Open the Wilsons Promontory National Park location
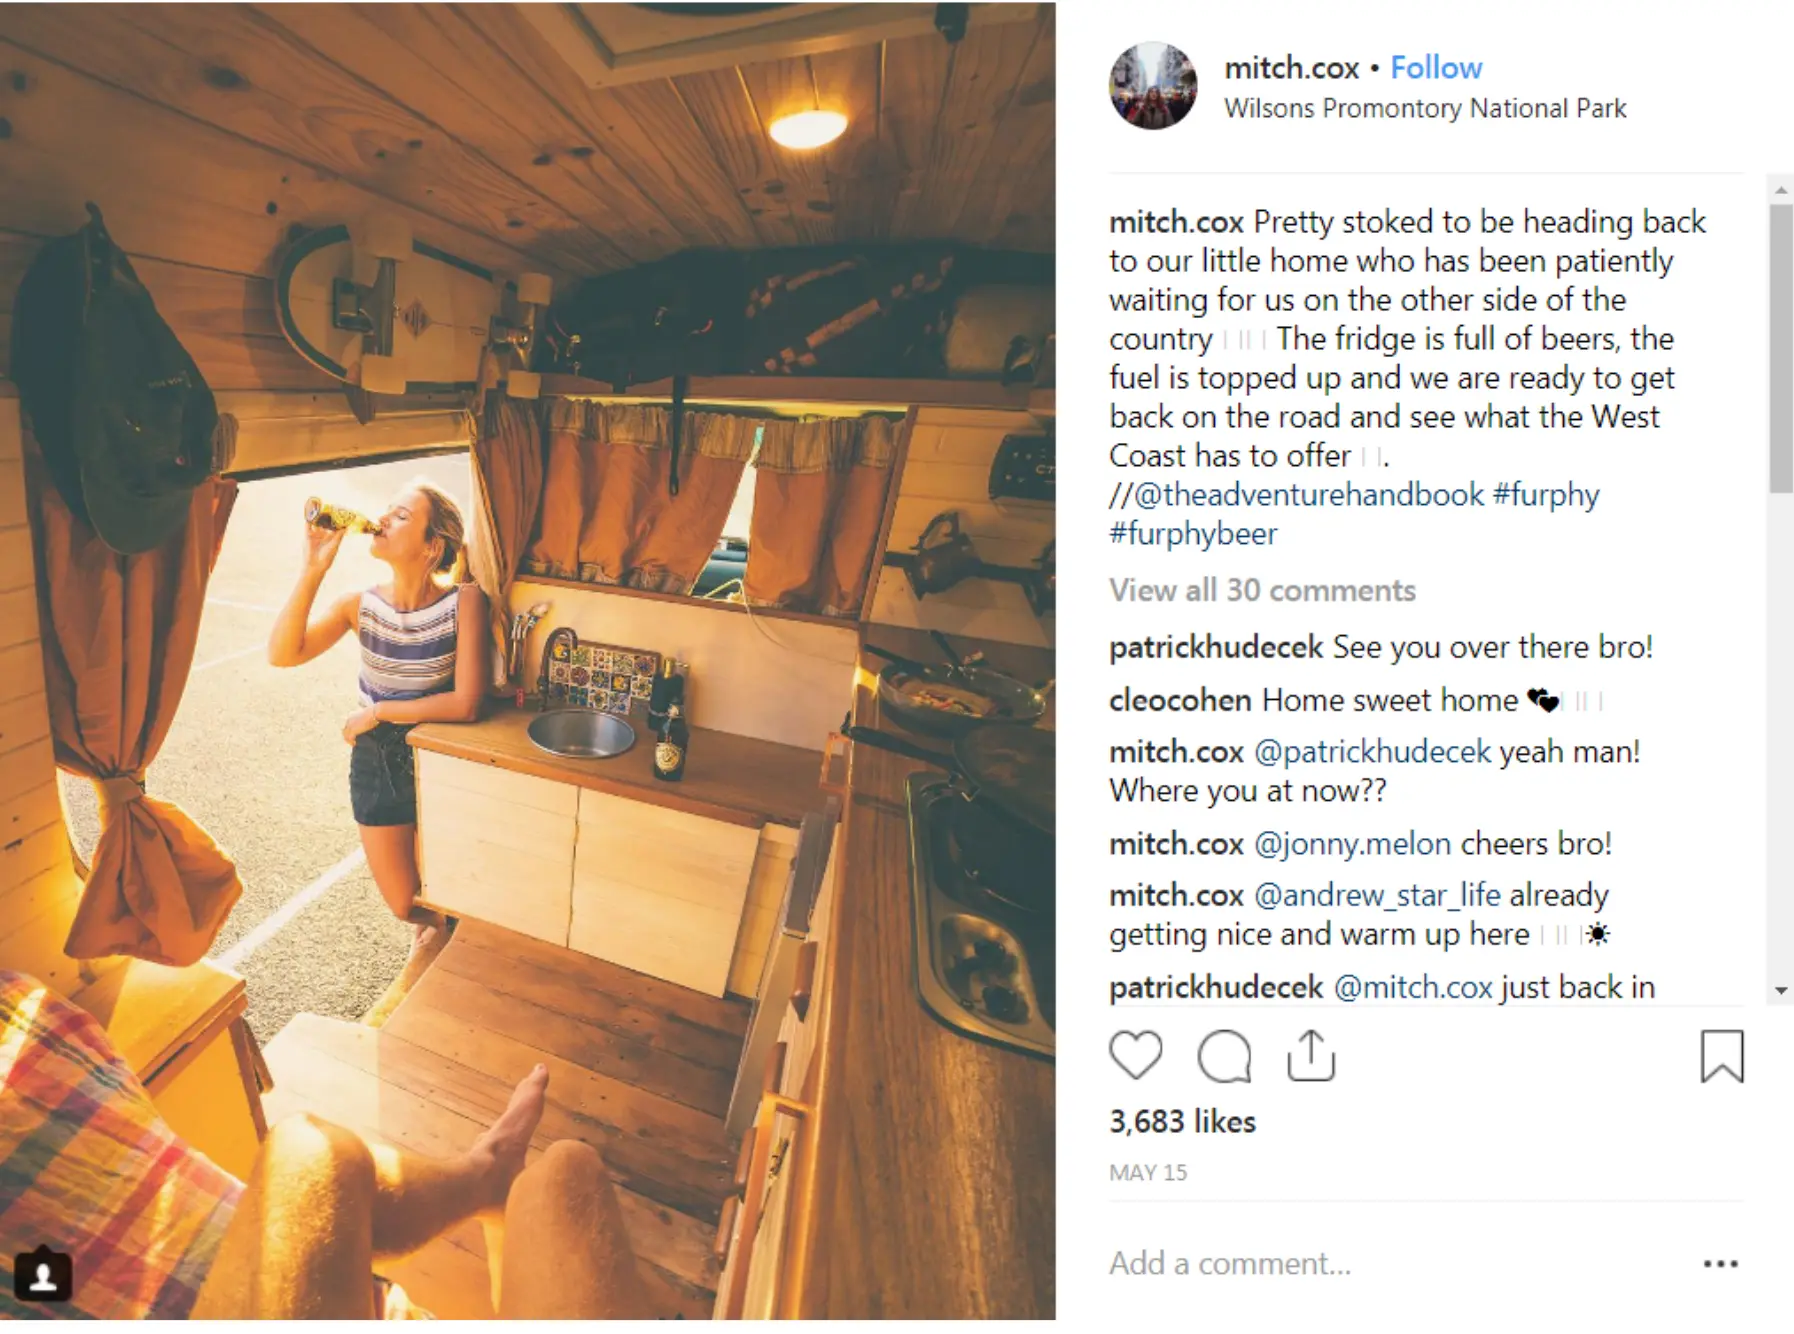Screen dimensions: 1794x1334 point(1425,108)
